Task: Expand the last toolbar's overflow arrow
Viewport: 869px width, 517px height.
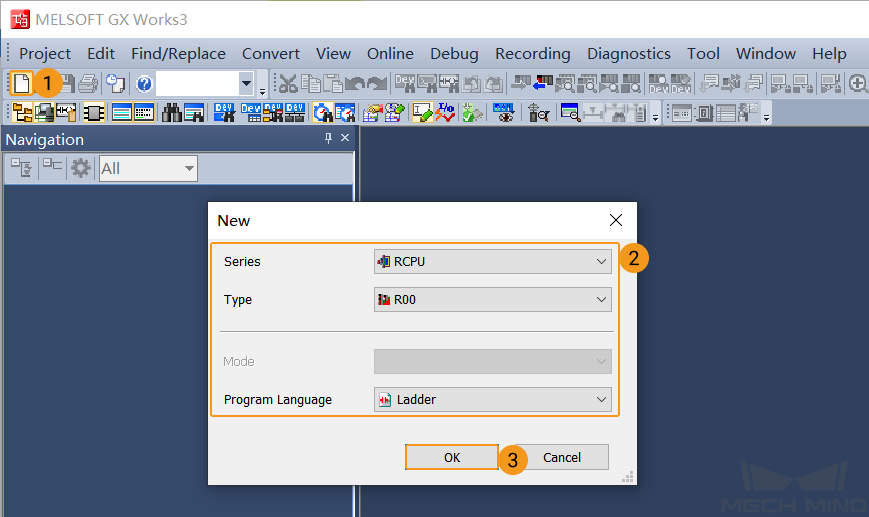Action: click(x=766, y=117)
